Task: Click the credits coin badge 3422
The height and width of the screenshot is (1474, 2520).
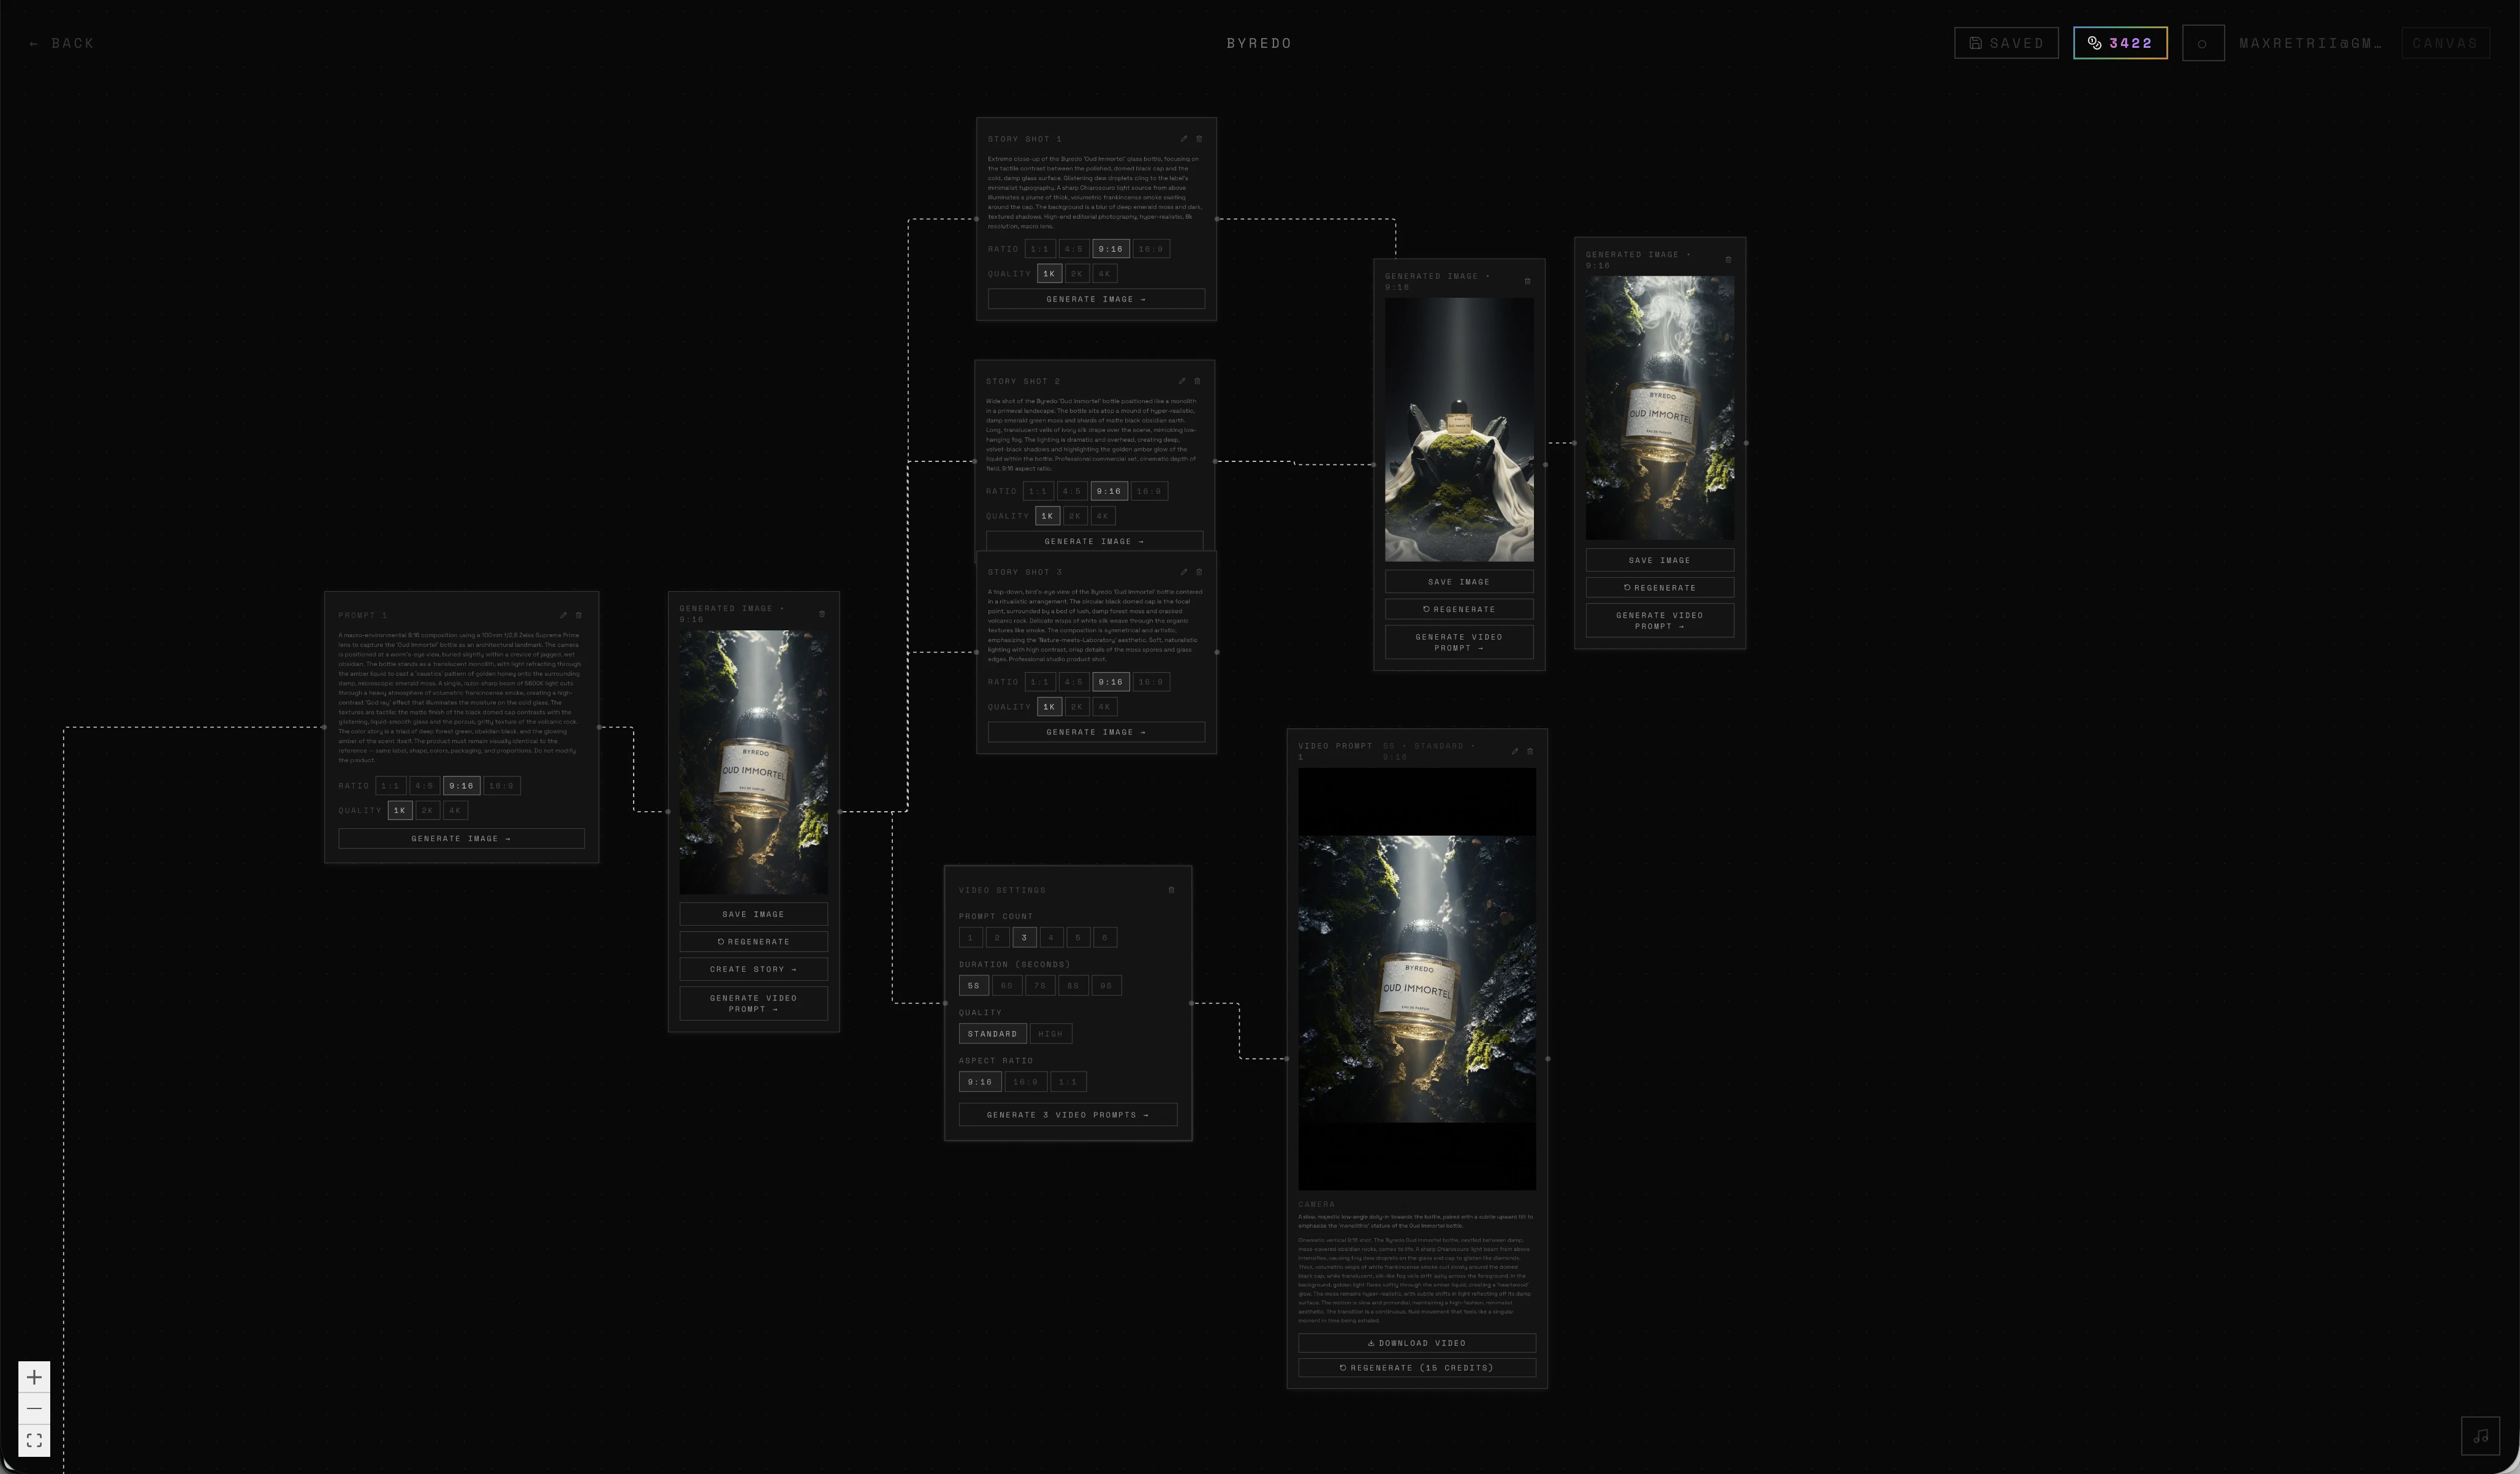Action: pos(2119,43)
